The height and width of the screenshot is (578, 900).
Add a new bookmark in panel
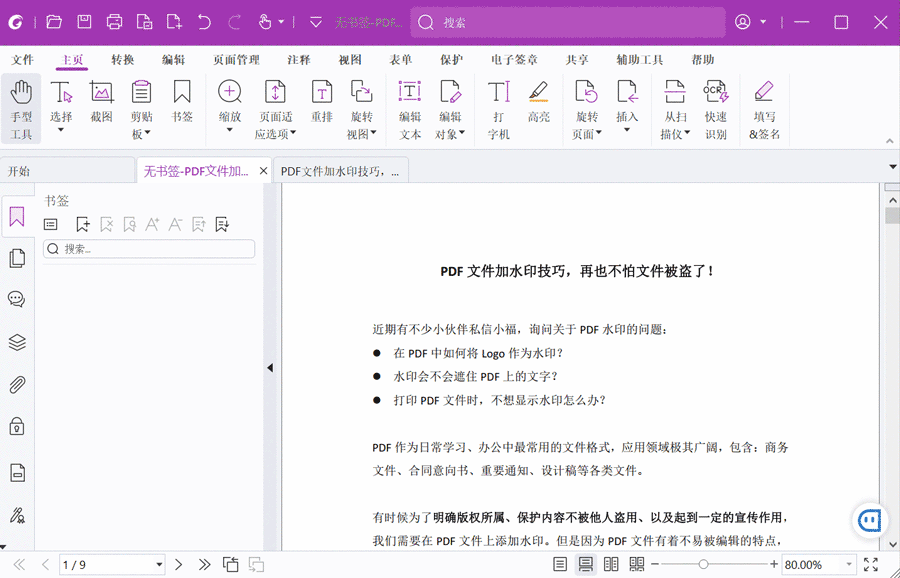83,224
